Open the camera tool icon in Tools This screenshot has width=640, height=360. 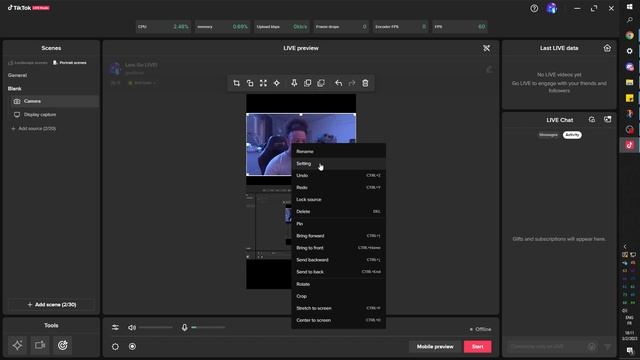40,345
